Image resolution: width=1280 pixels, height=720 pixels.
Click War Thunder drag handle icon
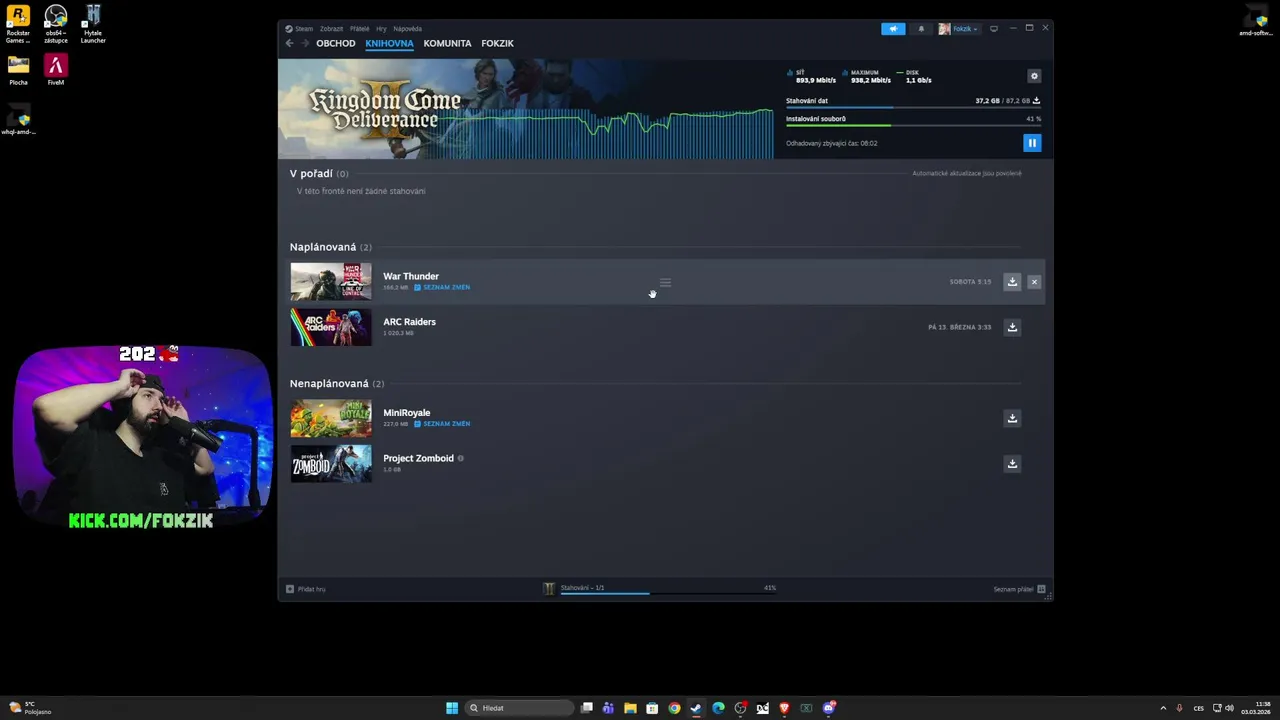tap(665, 283)
